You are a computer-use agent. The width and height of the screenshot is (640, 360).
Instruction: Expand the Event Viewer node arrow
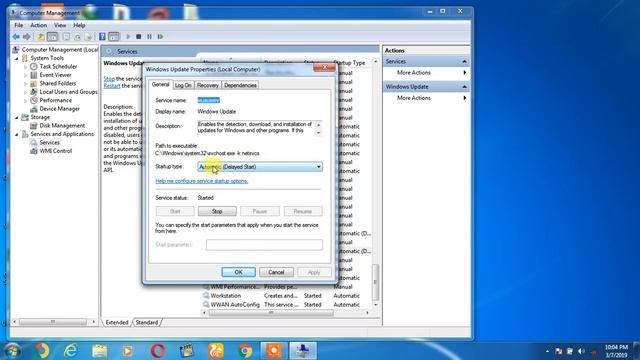click(x=26, y=75)
